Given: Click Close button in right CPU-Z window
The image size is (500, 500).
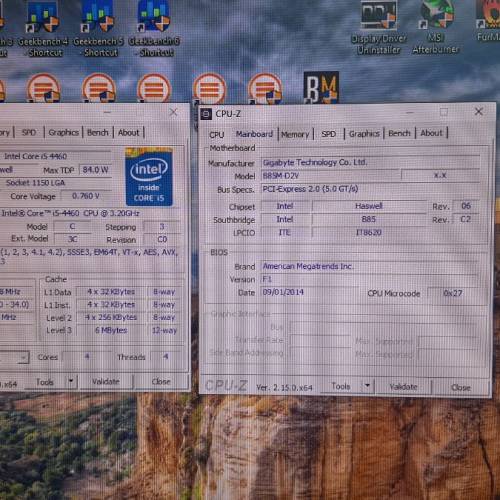Looking at the screenshot, I should (461, 387).
